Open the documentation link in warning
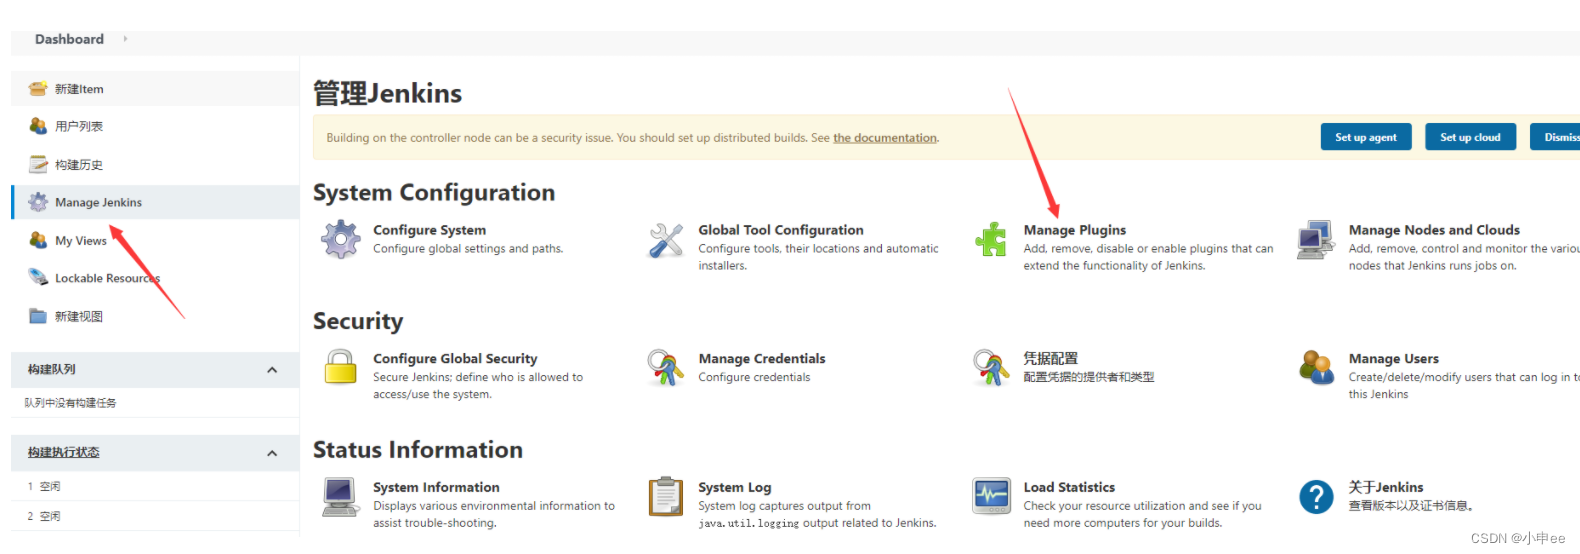 click(885, 138)
